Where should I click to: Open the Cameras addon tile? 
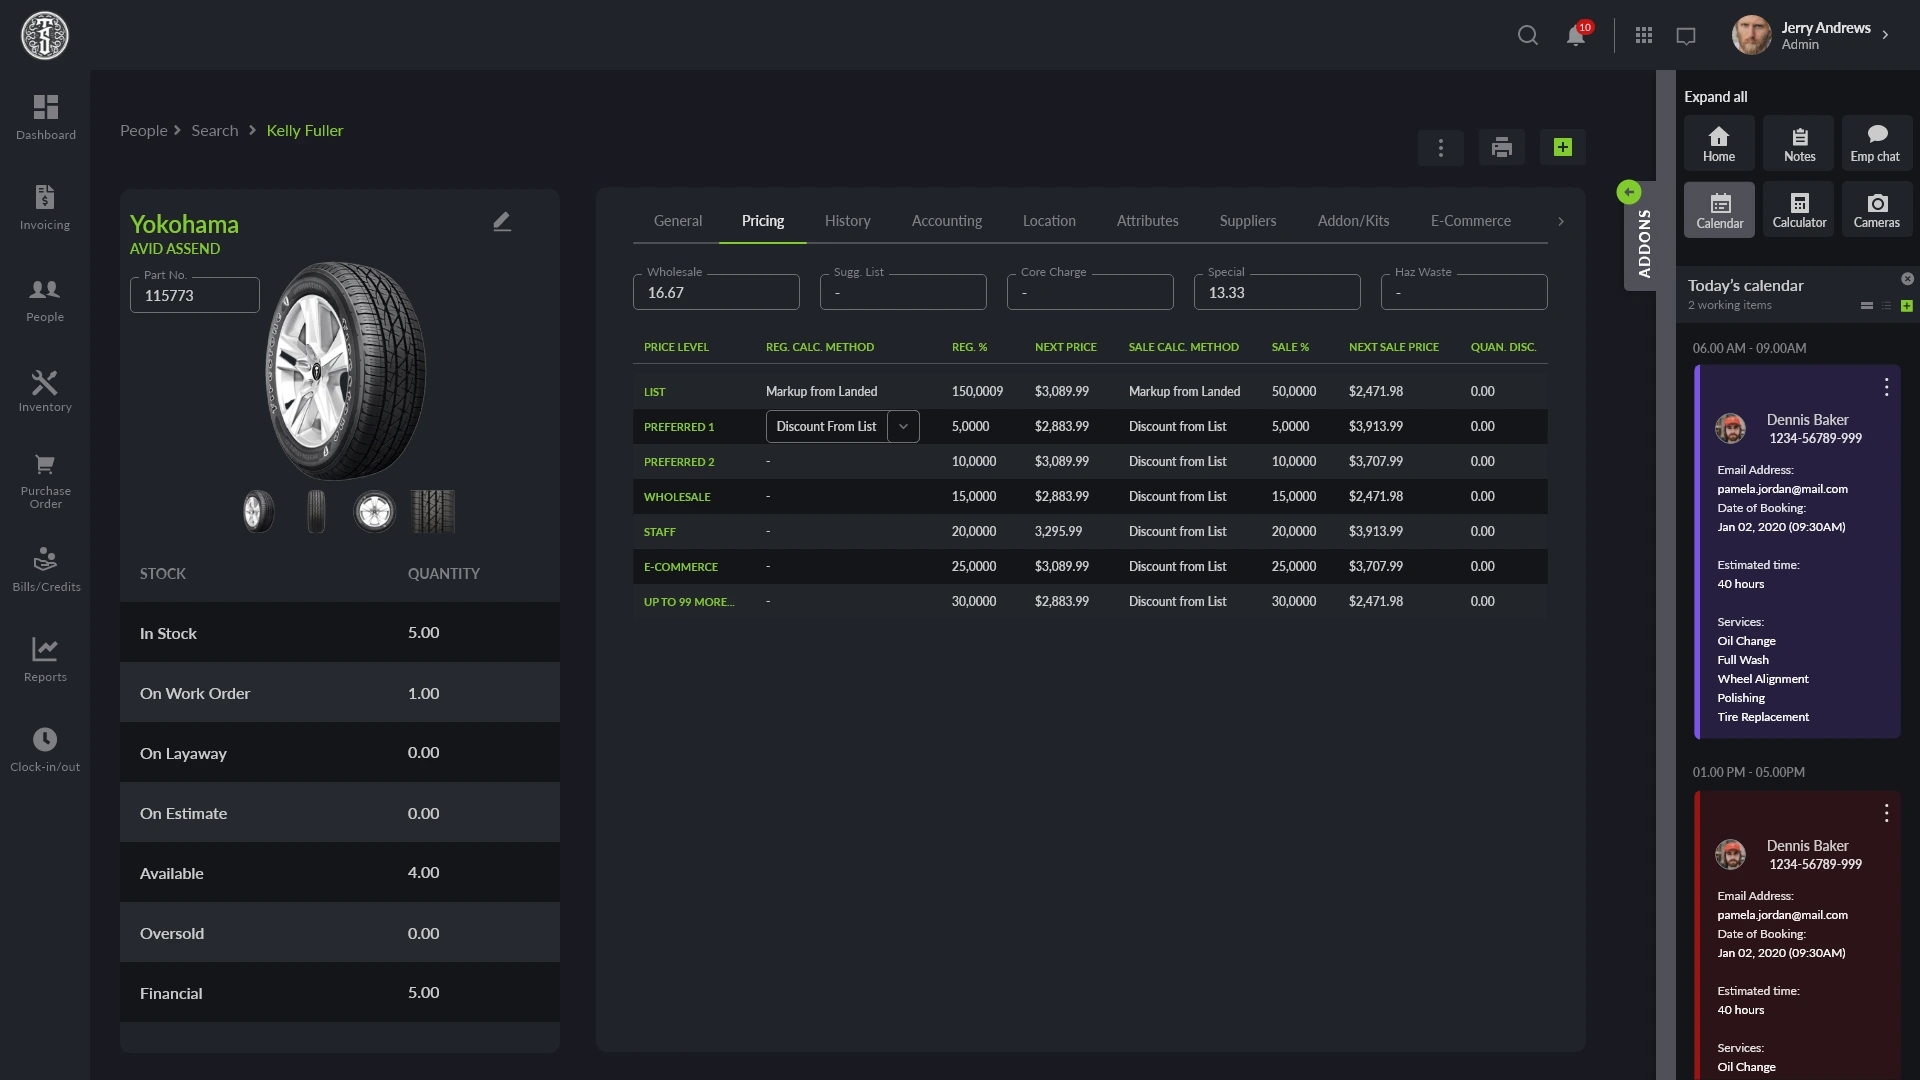1876,210
